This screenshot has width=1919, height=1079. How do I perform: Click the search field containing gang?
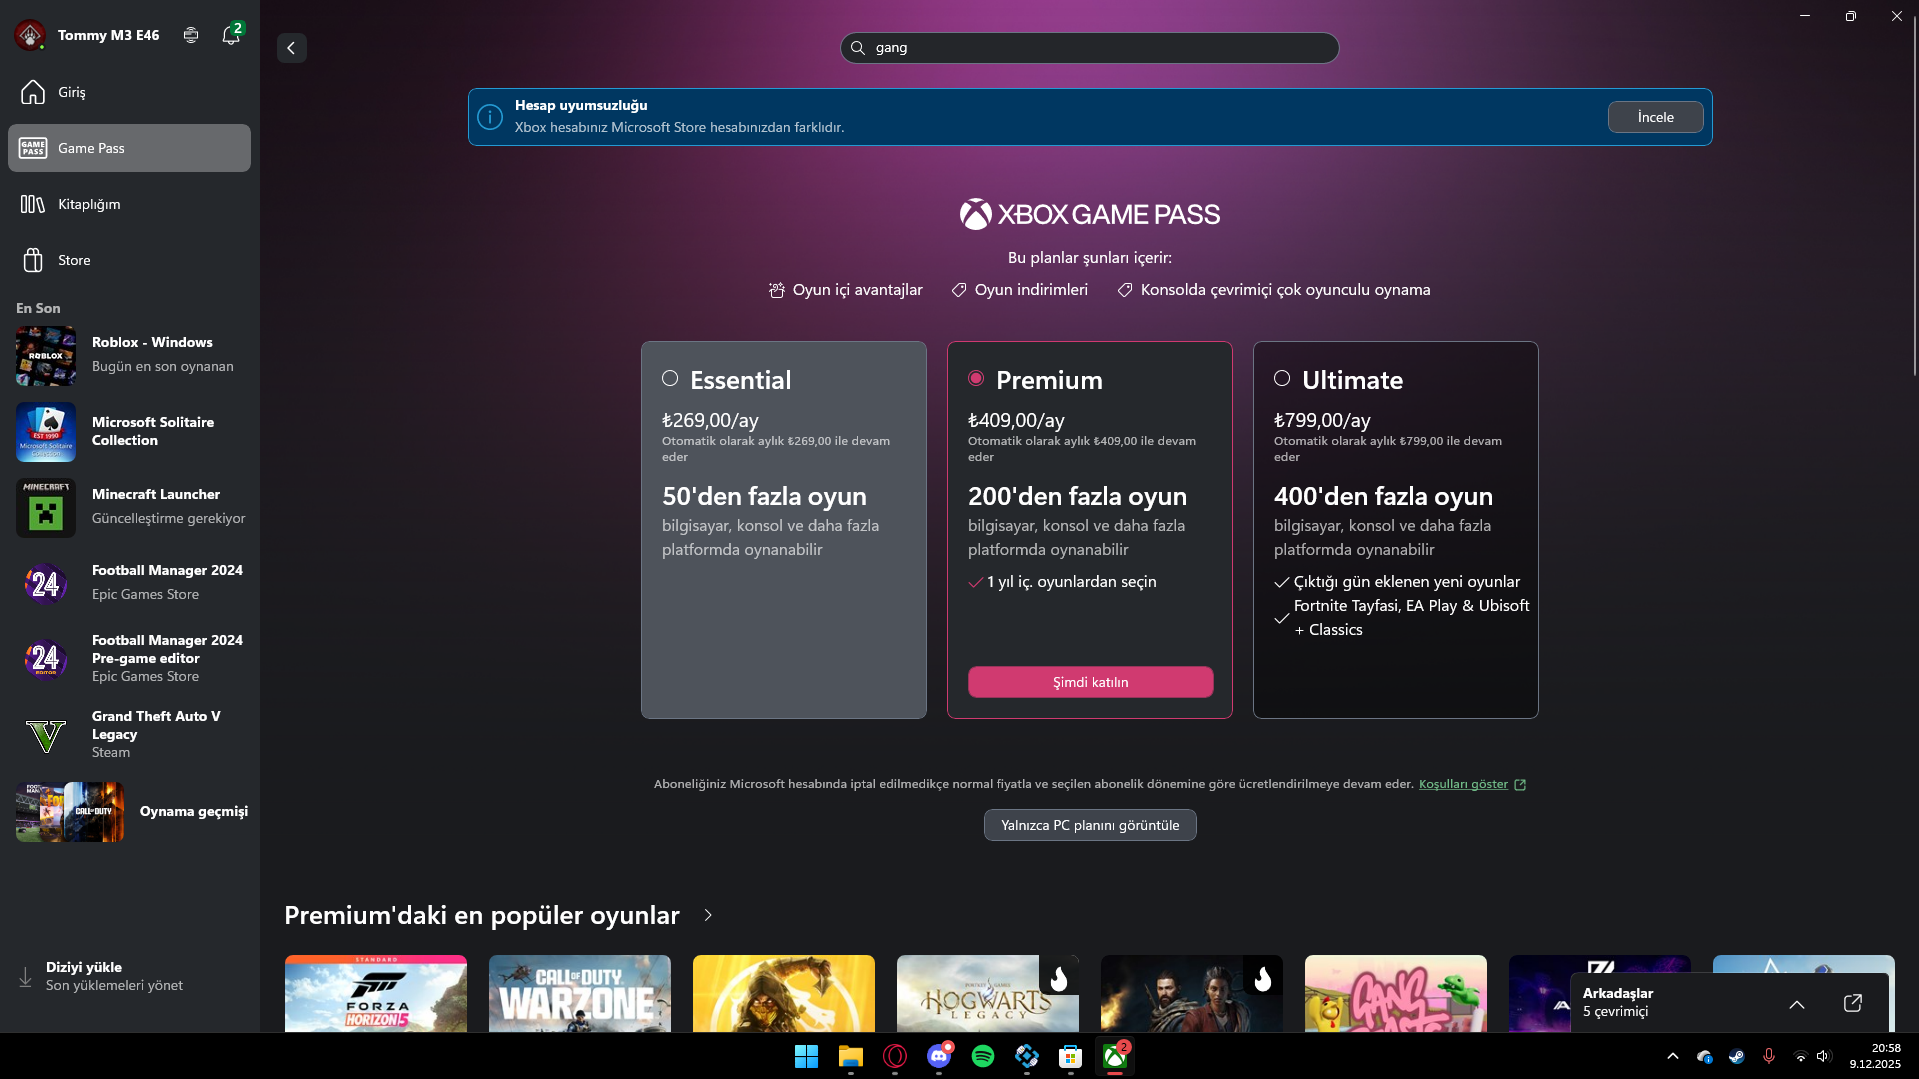coord(1090,48)
